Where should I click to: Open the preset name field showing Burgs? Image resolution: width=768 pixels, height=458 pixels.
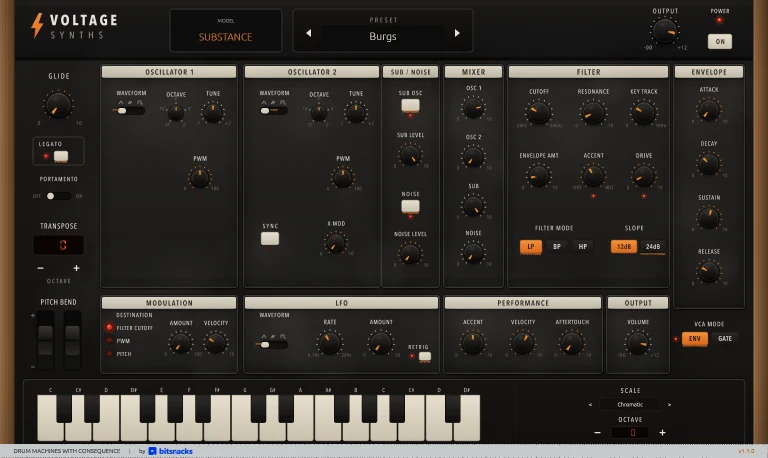(x=383, y=36)
